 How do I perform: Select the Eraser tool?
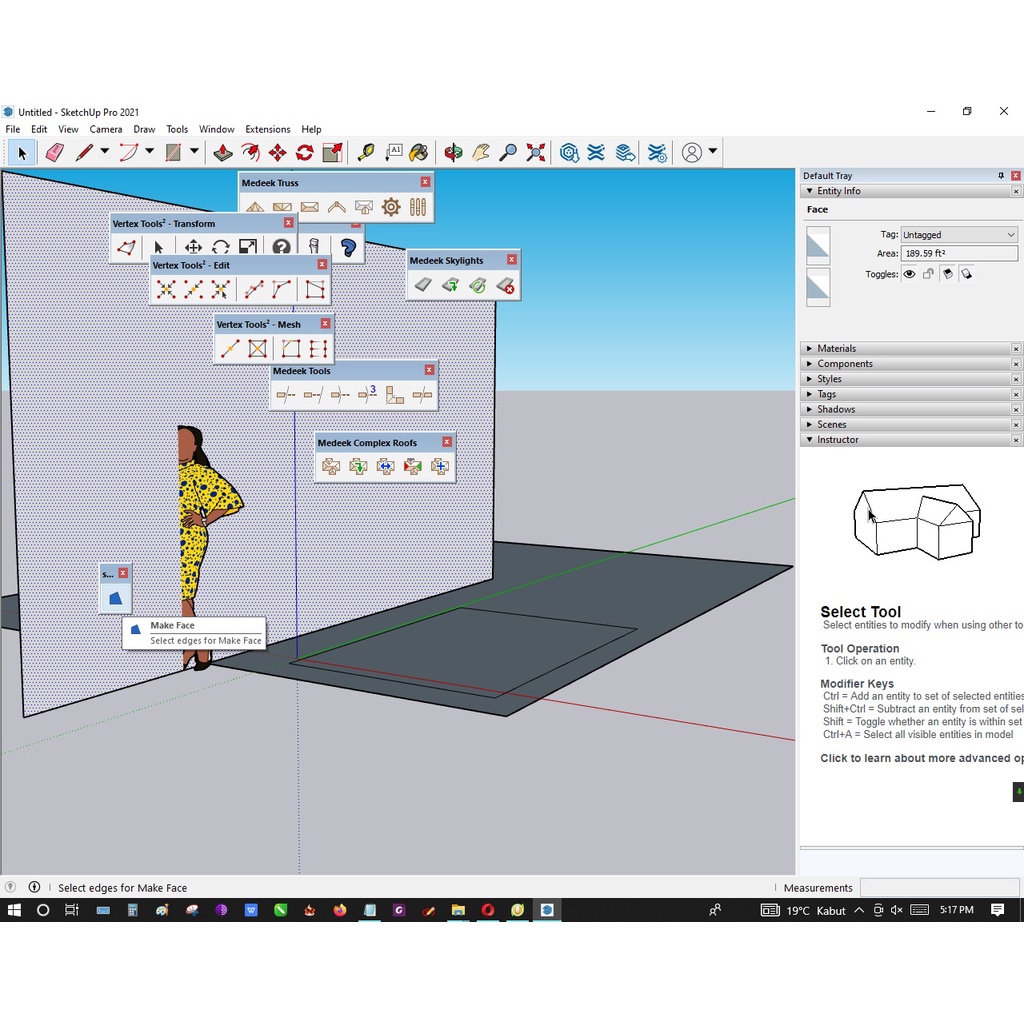tap(56, 152)
